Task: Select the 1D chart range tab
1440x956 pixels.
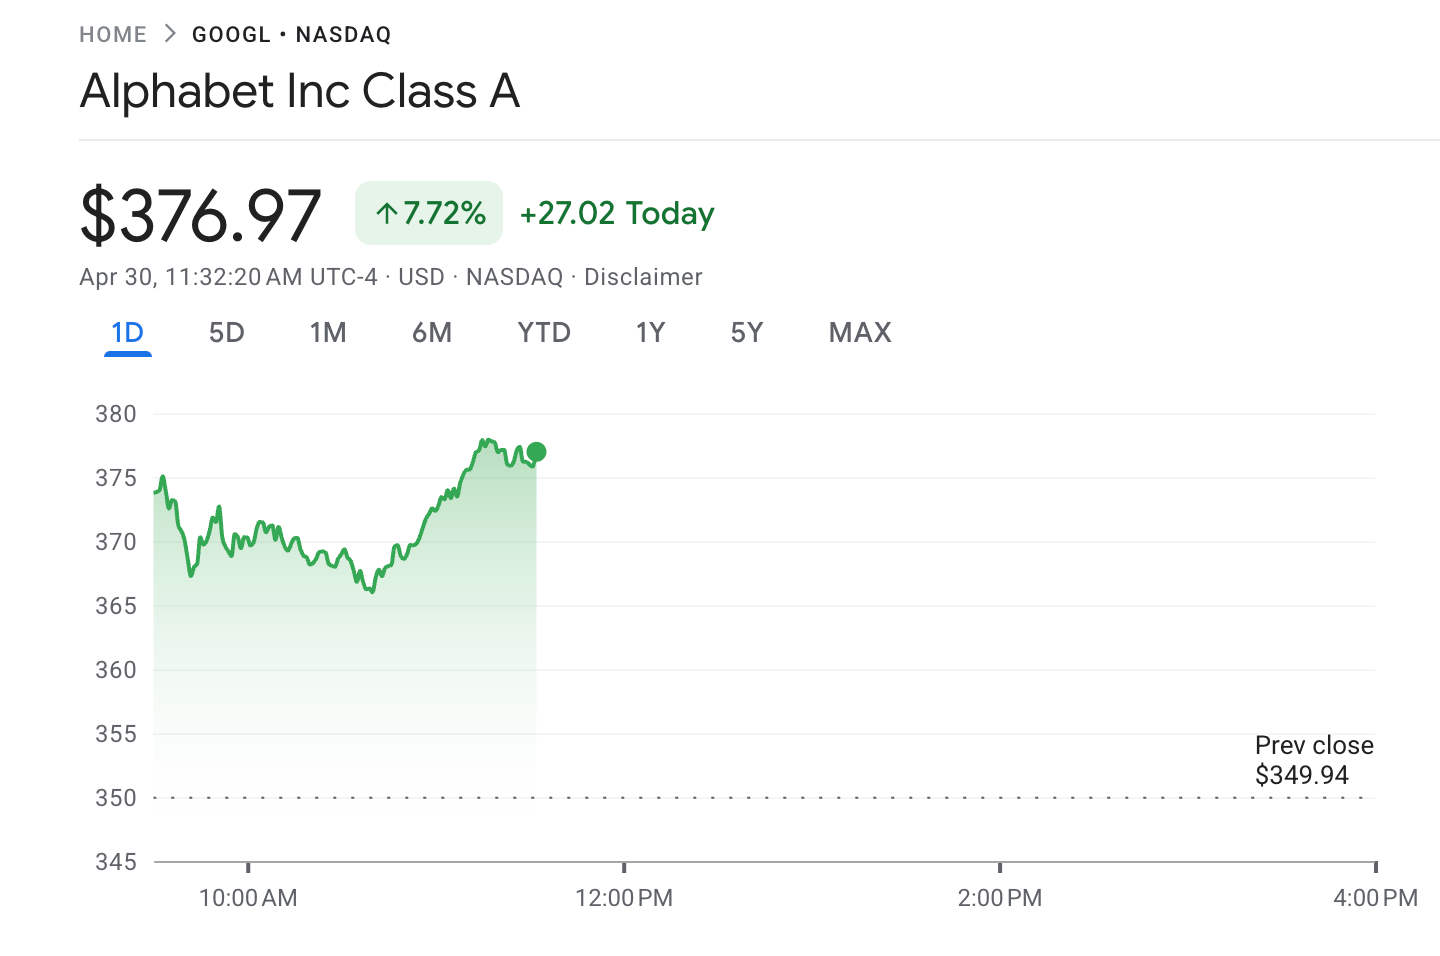Action: (127, 333)
